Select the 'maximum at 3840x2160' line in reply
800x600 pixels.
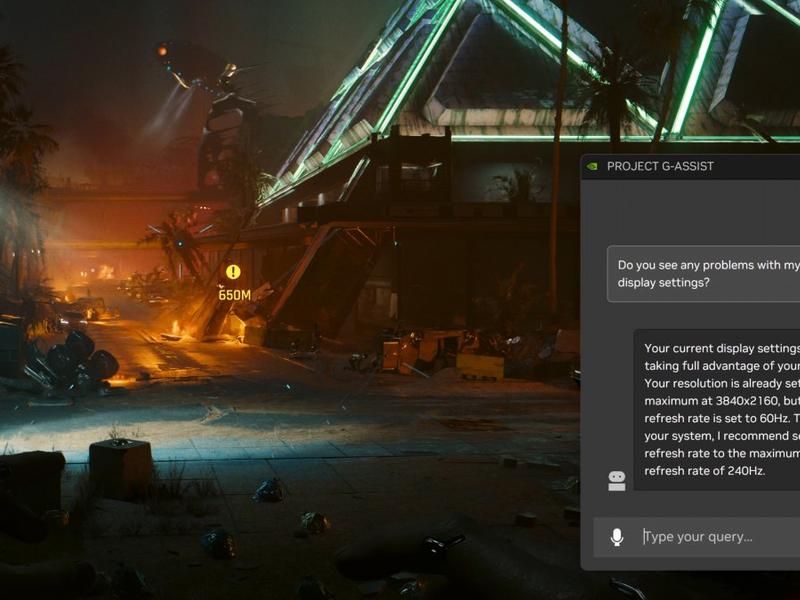pos(722,401)
